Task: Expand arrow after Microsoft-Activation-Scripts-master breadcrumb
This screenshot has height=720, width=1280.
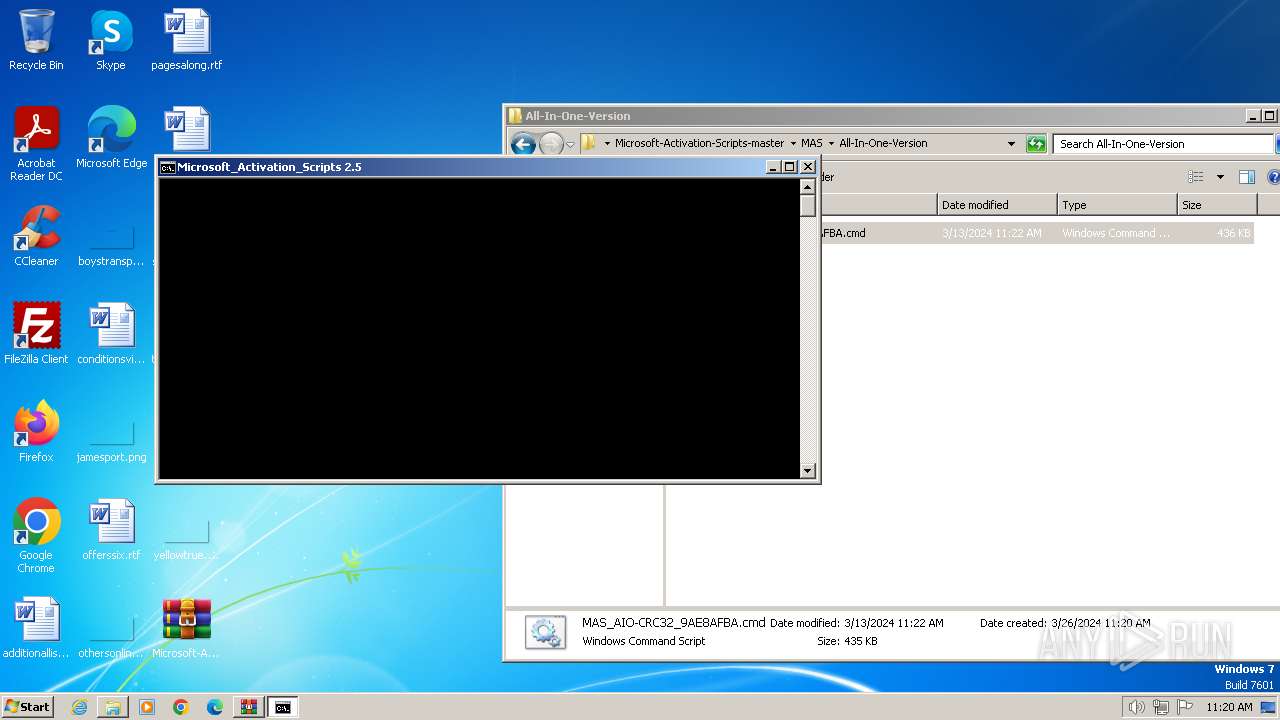Action: 793,143
